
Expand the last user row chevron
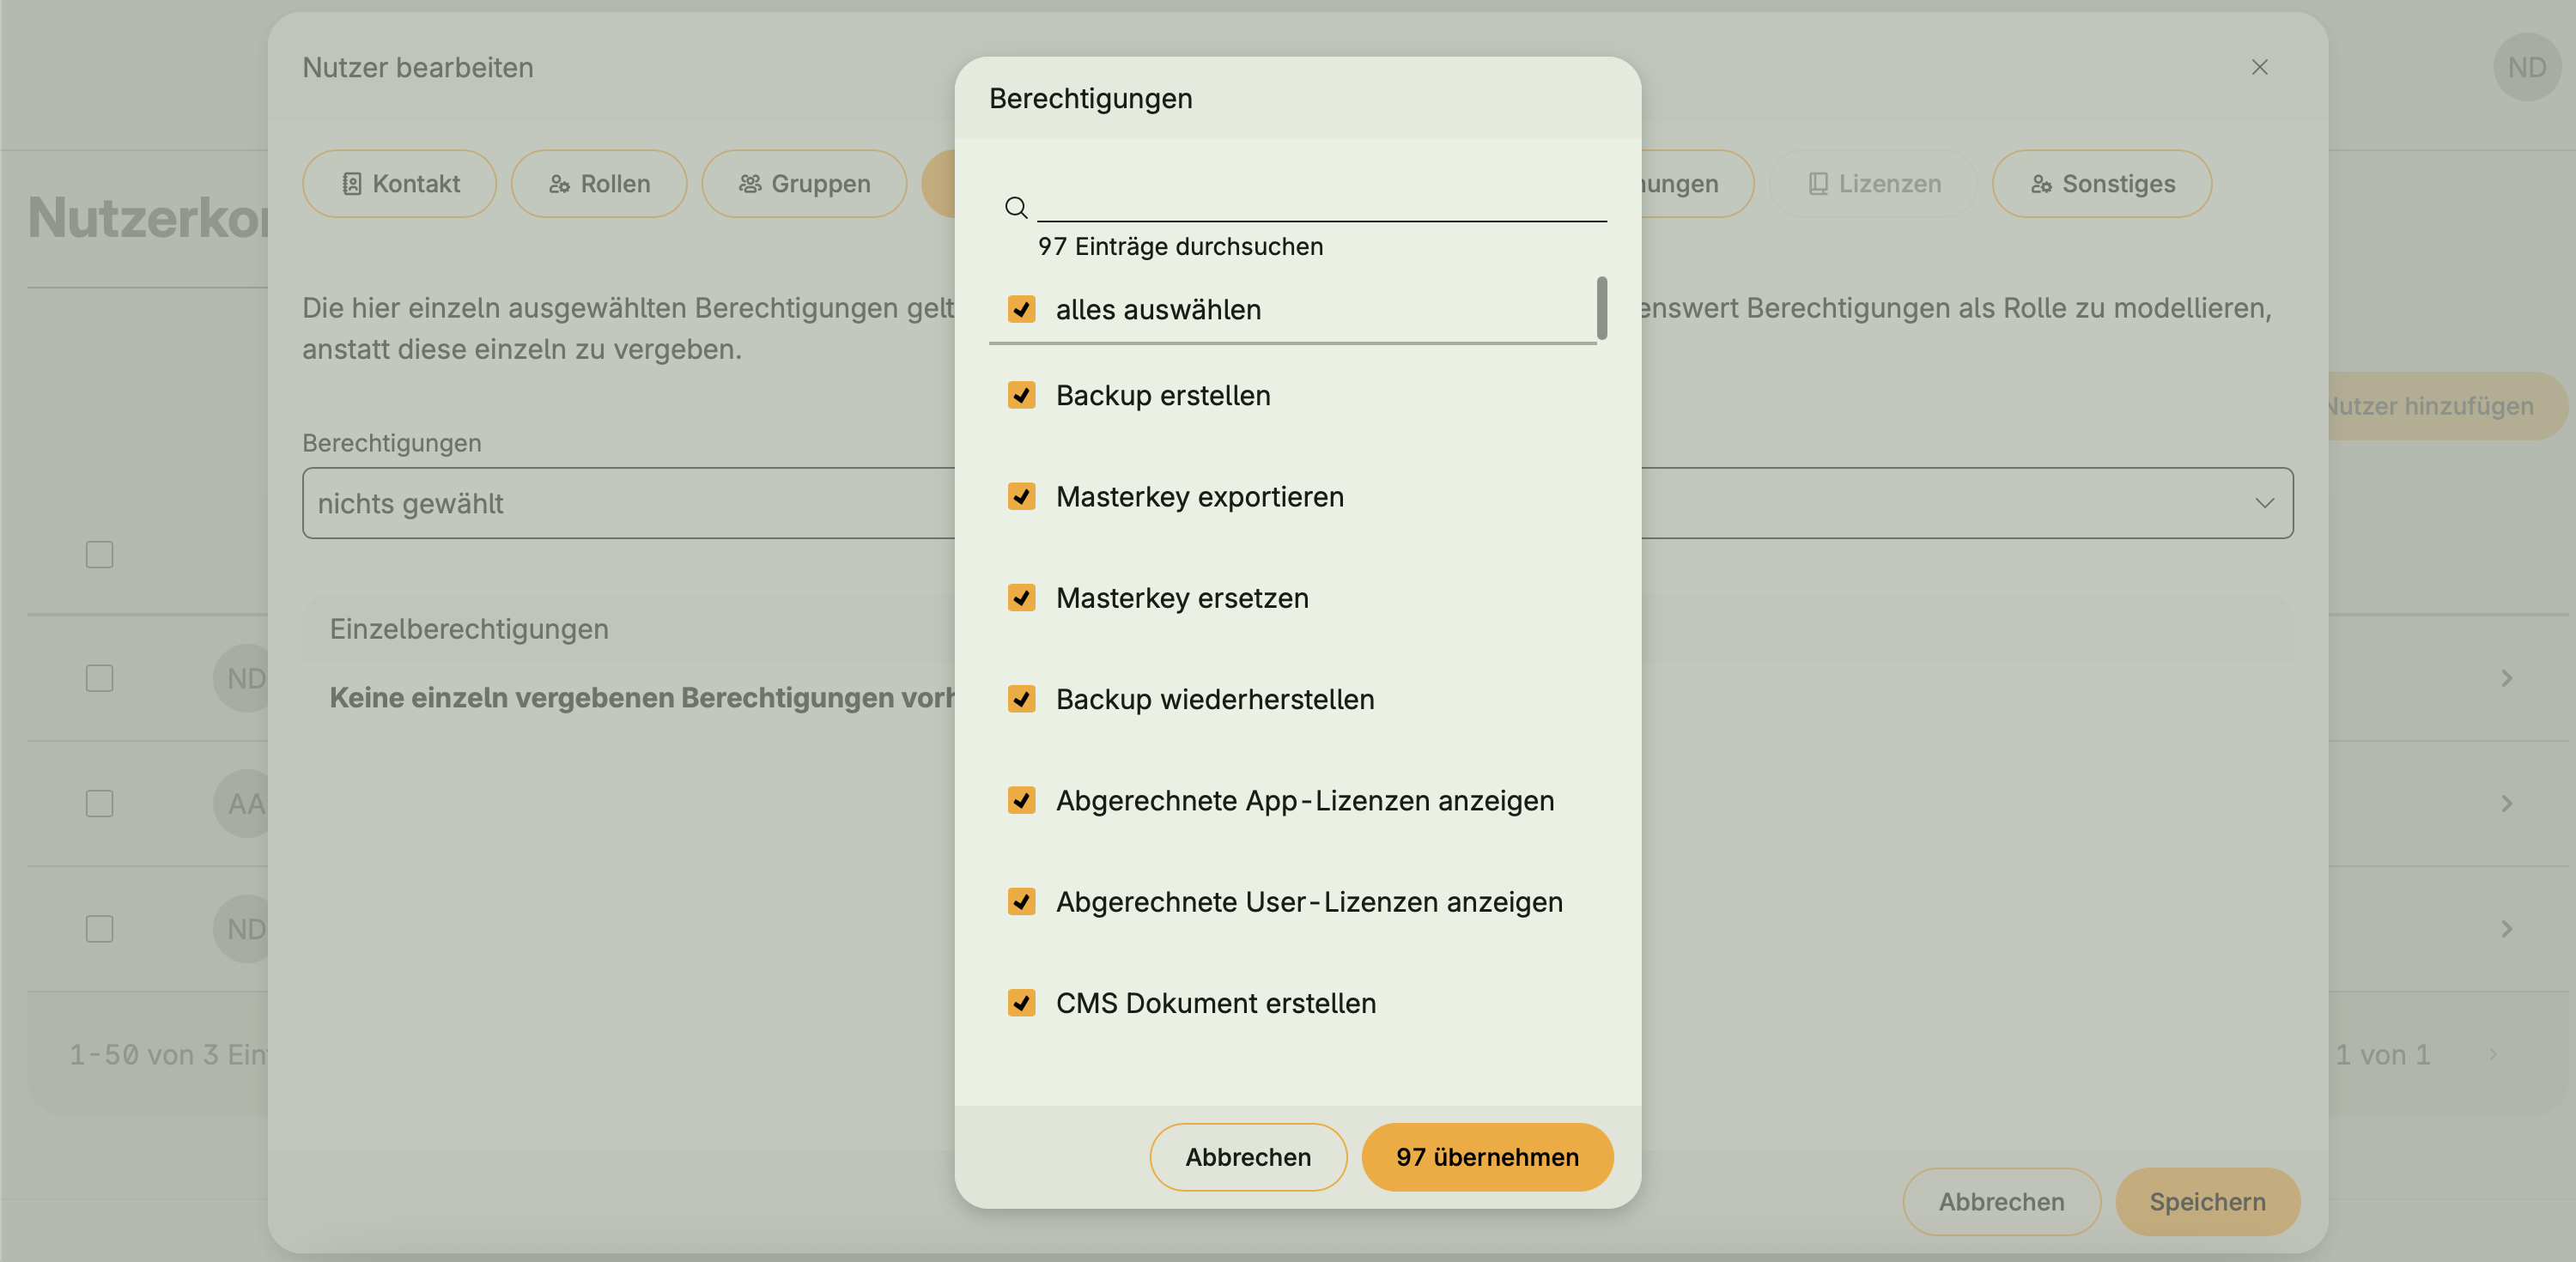2506,929
